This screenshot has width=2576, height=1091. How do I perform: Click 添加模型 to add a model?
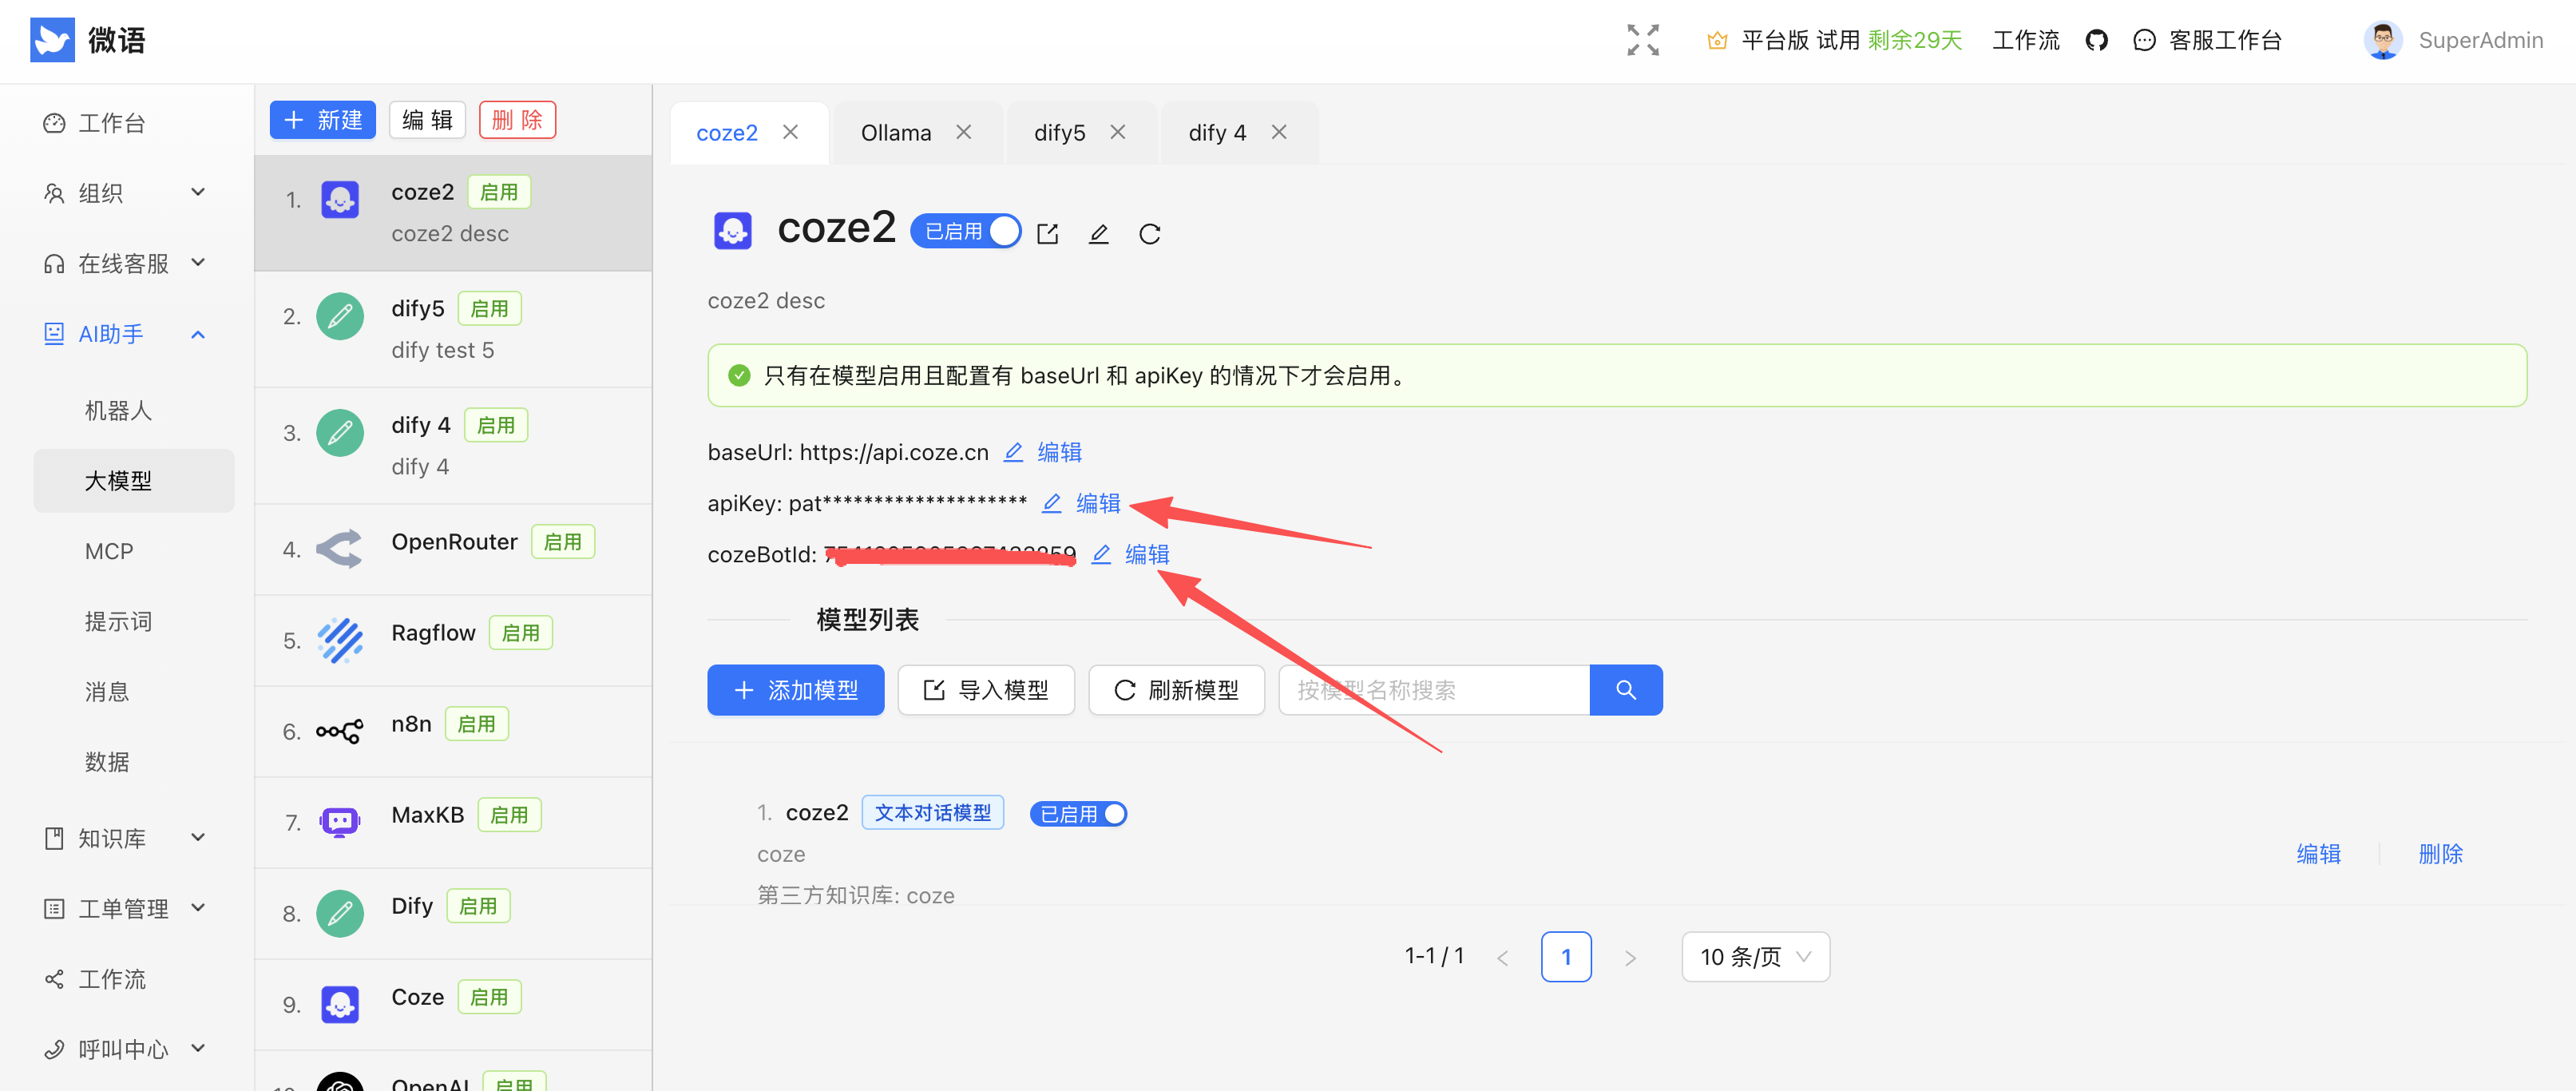[795, 690]
